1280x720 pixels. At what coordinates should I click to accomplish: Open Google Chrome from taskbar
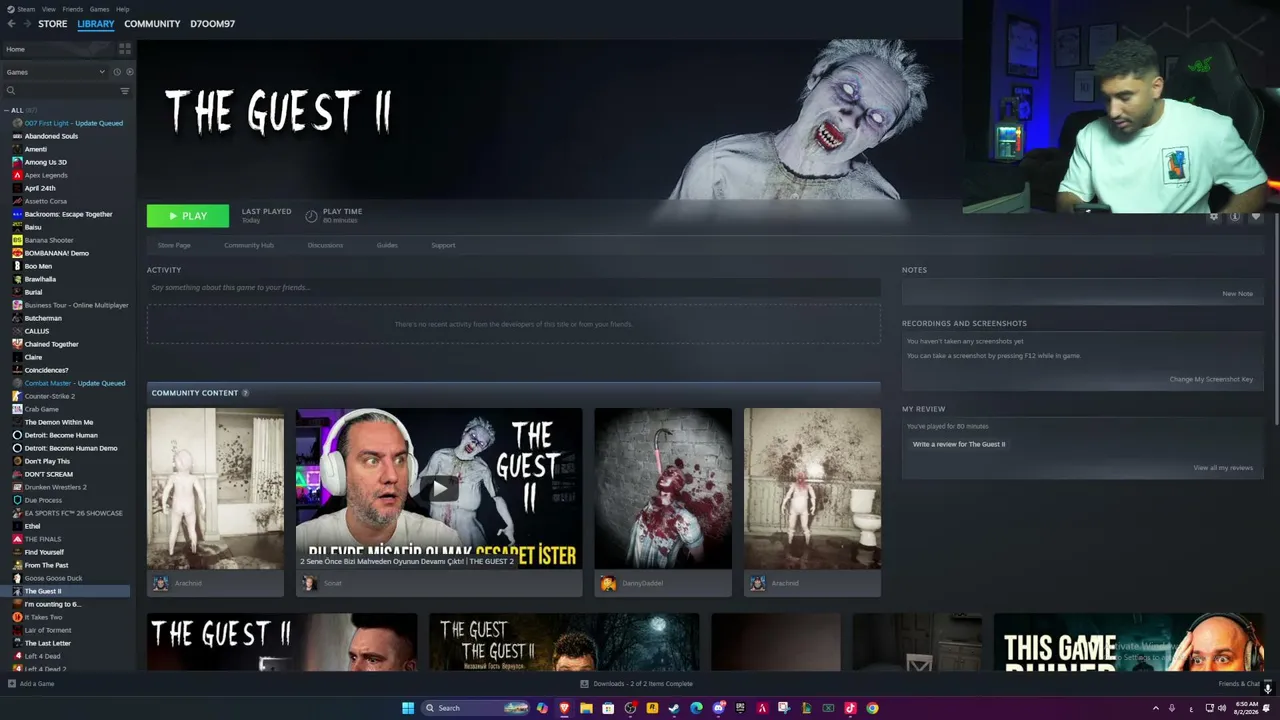(x=872, y=708)
